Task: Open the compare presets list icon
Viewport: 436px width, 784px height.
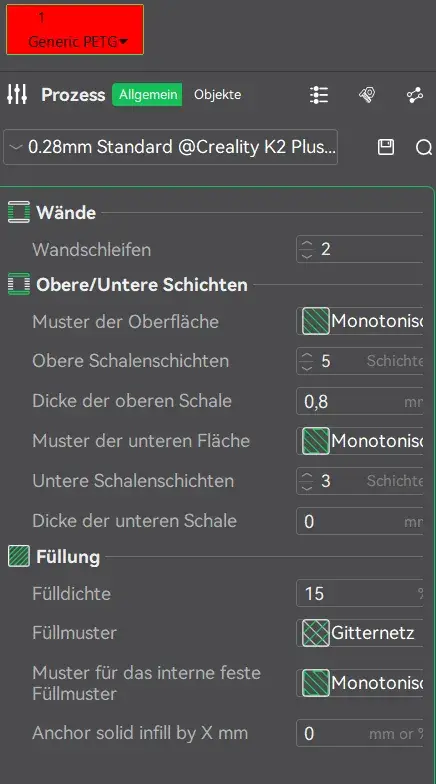Action: tap(318, 94)
